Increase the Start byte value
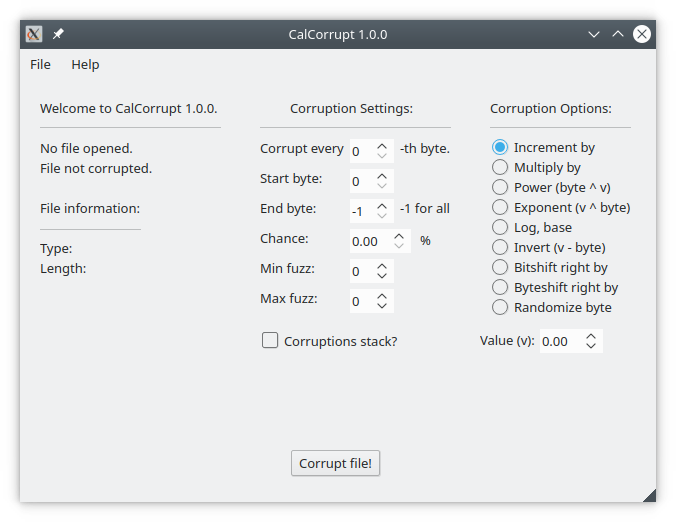 click(382, 177)
